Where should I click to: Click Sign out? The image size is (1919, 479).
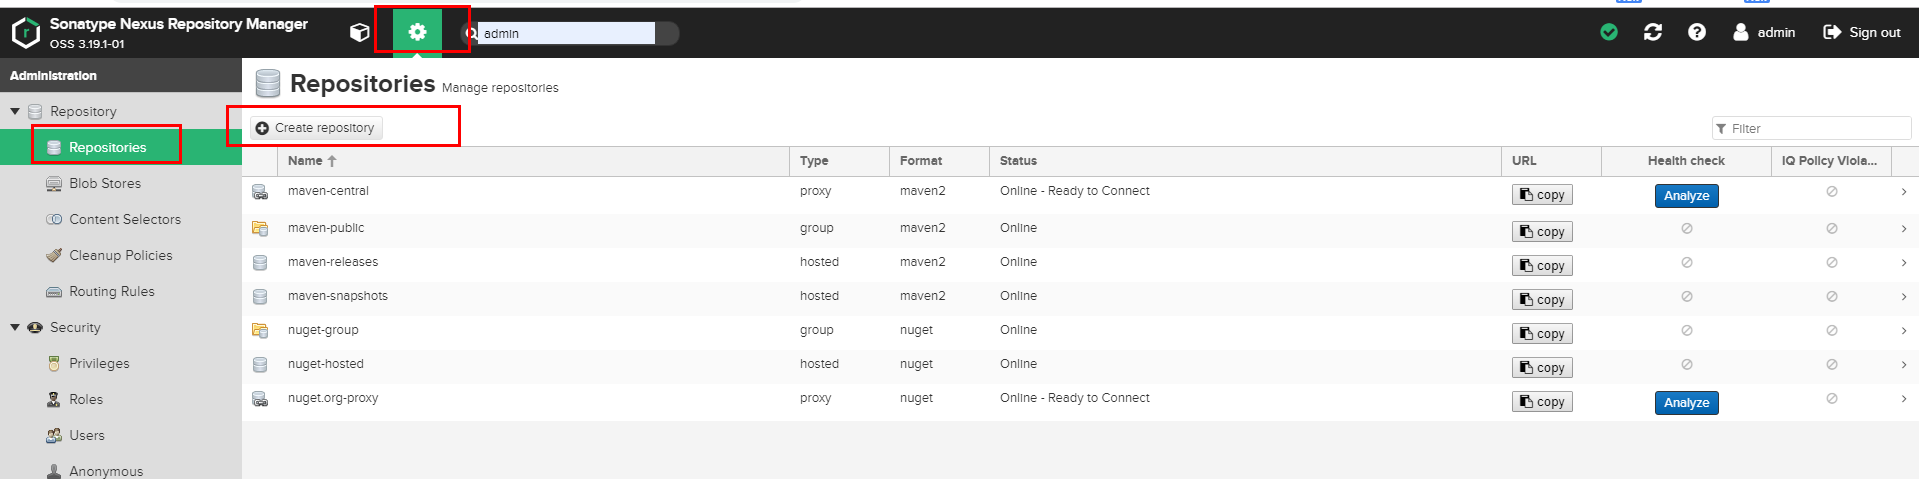(x=1862, y=32)
